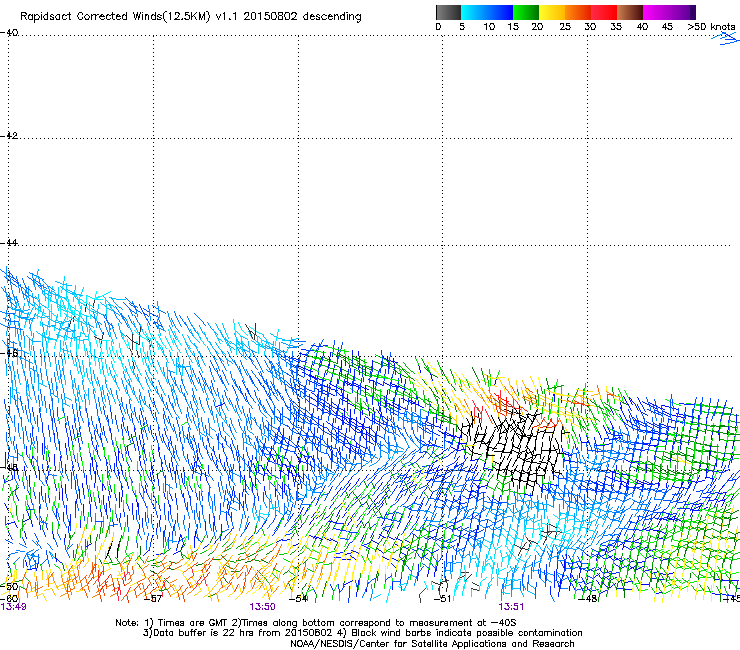
Task: Click the '25' tick label on the legend
Action: click(x=565, y=27)
